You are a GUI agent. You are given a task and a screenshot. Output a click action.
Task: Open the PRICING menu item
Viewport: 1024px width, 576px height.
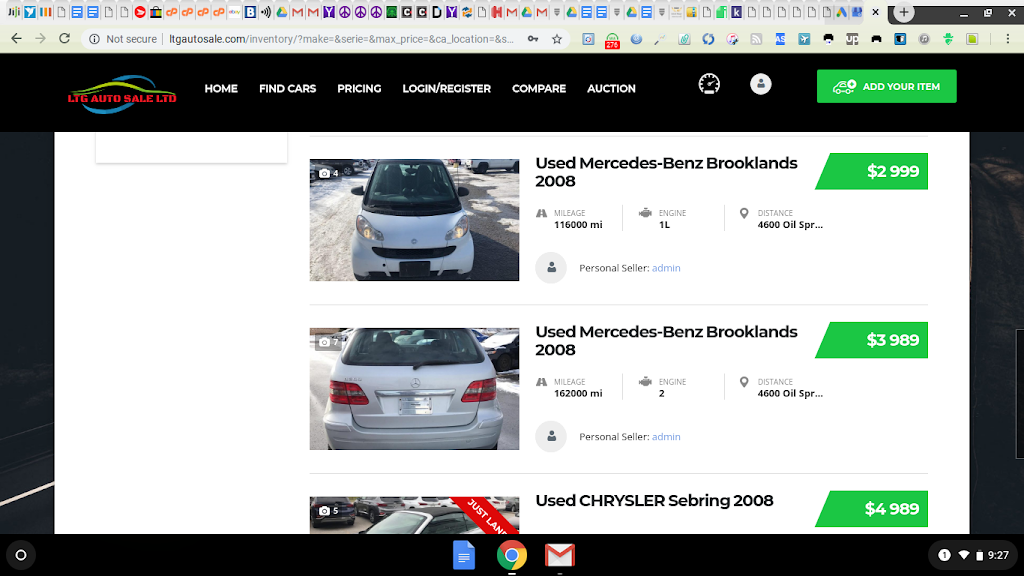(359, 88)
